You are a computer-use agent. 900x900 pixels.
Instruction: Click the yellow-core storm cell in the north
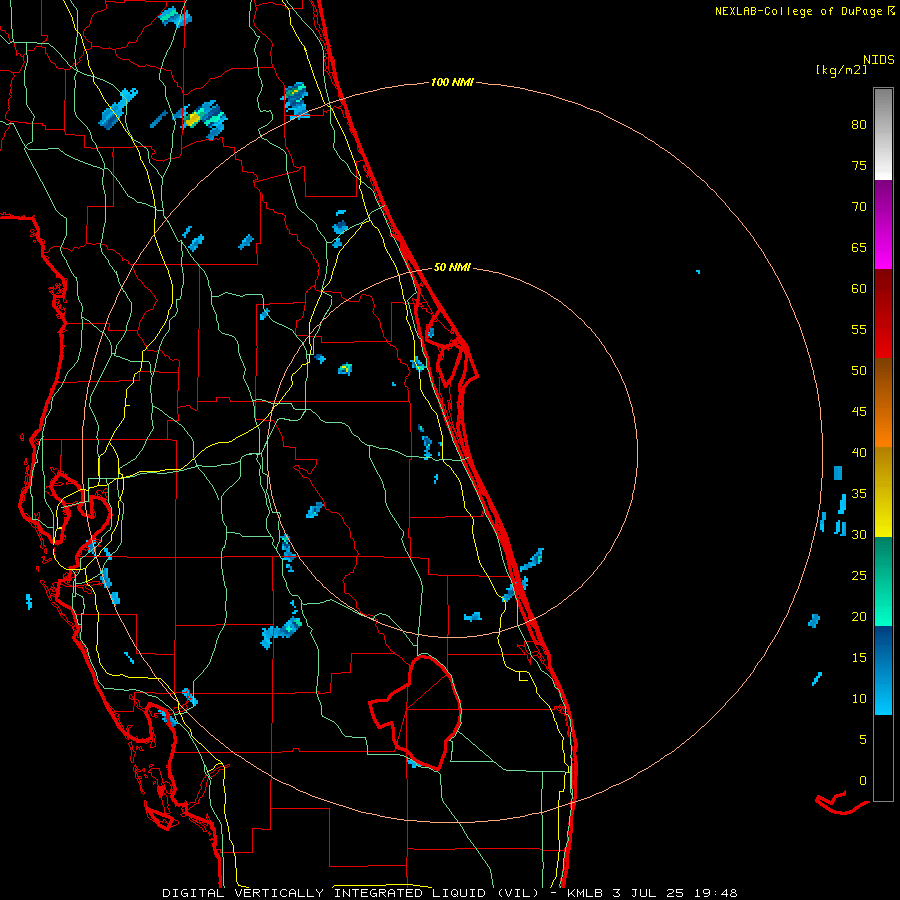[x=193, y=119]
